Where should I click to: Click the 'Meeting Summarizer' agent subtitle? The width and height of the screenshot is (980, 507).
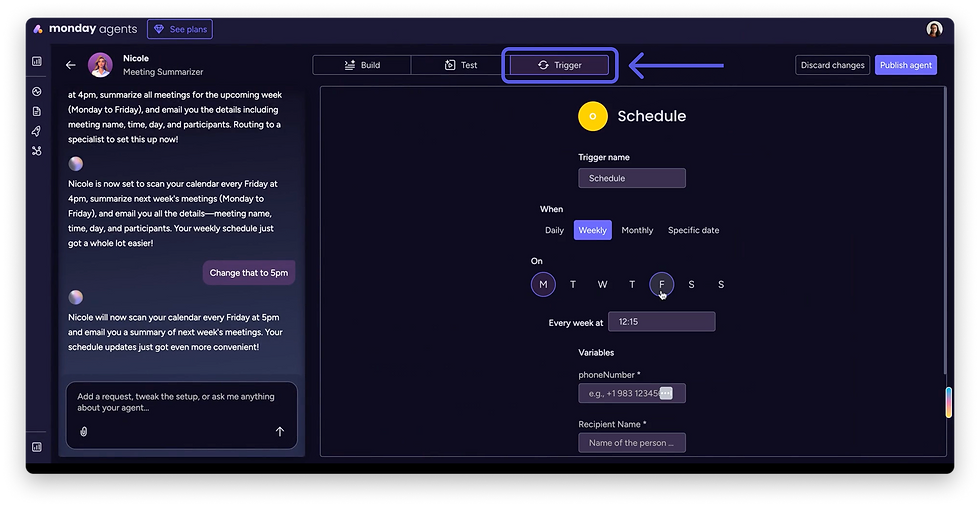pos(163,72)
